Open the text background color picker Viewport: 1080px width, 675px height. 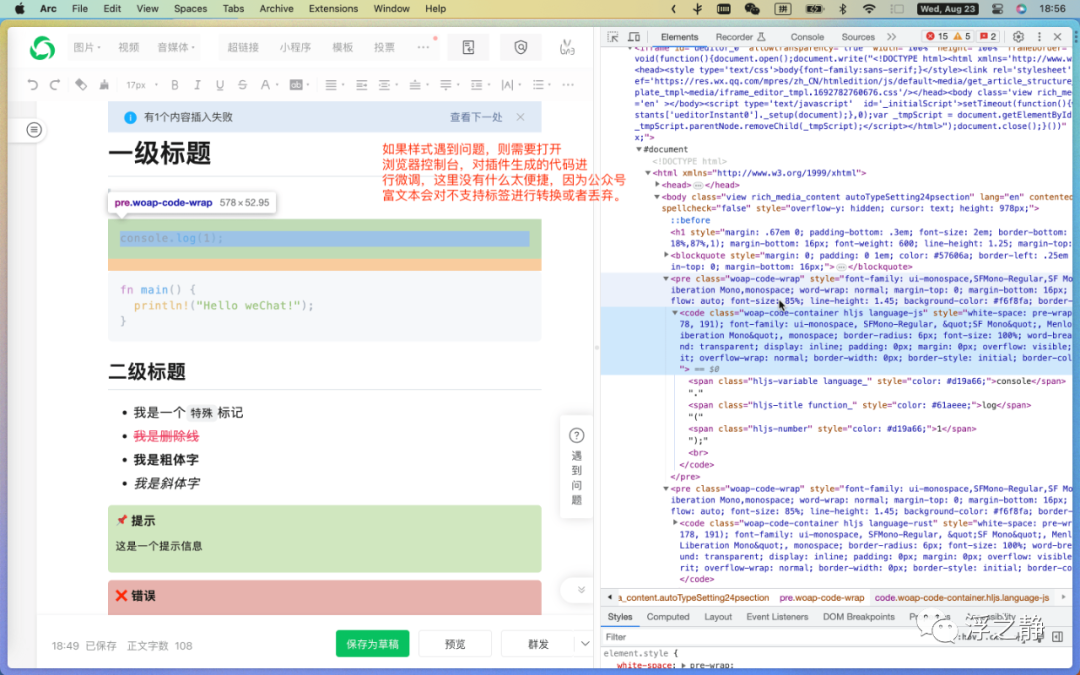click(295, 85)
